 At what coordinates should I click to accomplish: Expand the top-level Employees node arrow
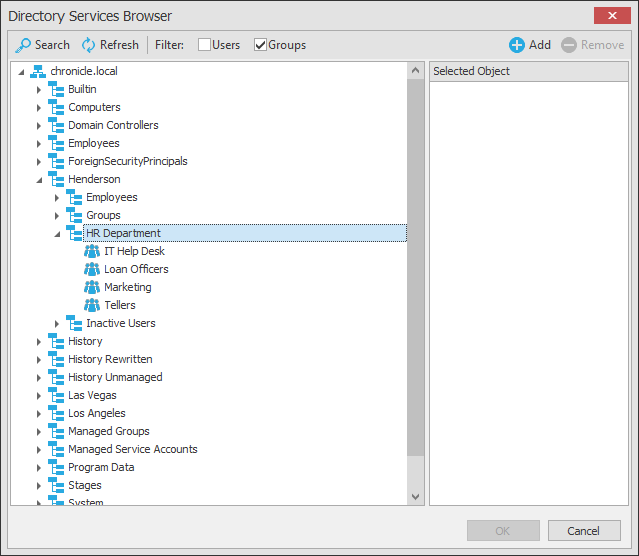click(x=39, y=143)
